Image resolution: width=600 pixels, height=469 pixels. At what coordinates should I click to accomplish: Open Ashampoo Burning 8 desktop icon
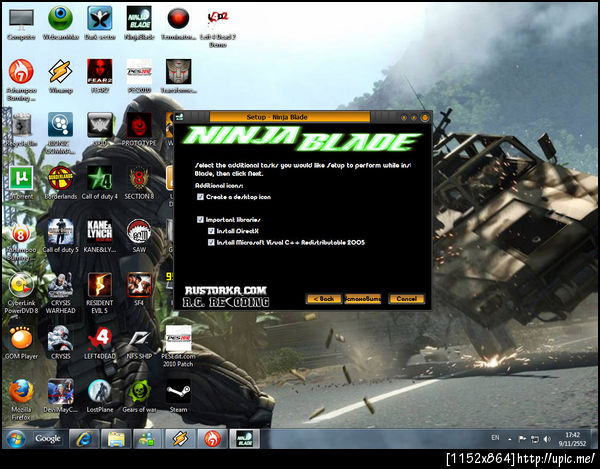21,241
